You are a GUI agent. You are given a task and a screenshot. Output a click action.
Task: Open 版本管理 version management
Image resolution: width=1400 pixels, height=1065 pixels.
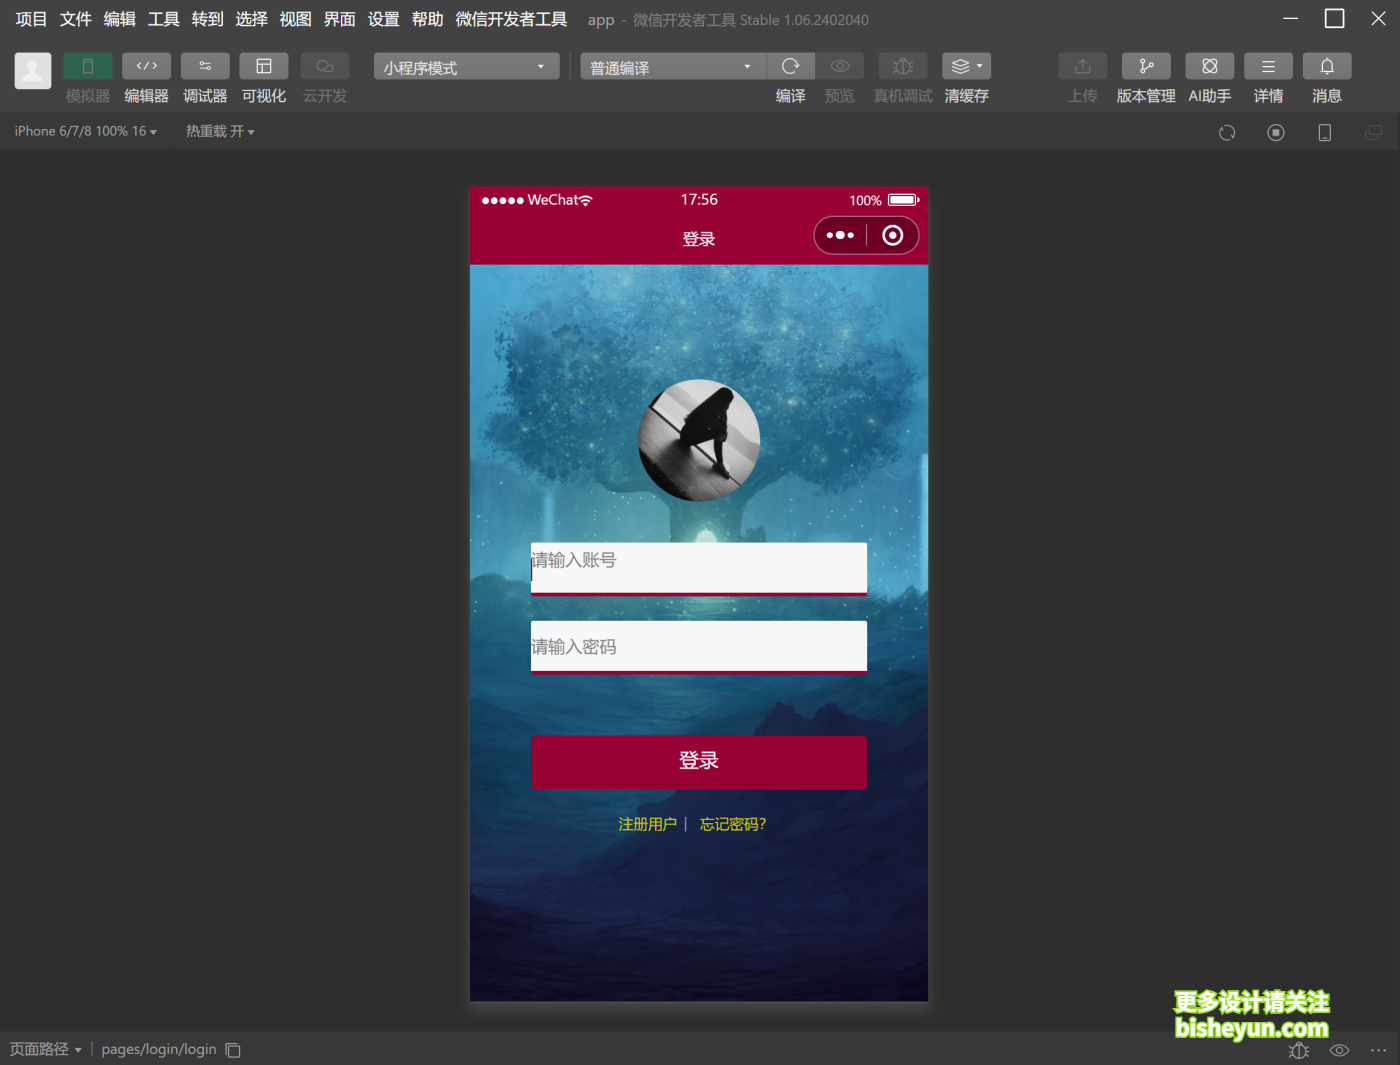[x=1145, y=66]
